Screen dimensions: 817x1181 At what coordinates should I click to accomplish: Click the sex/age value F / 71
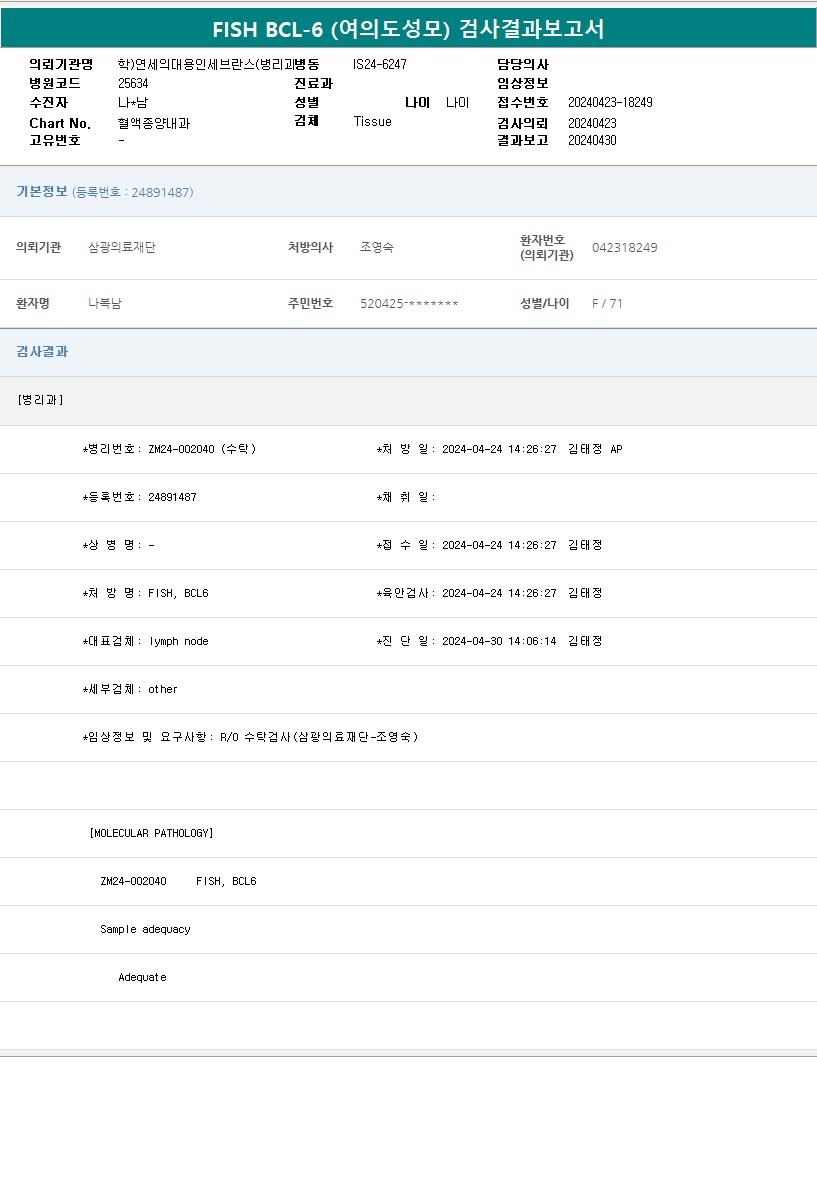click(x=607, y=304)
